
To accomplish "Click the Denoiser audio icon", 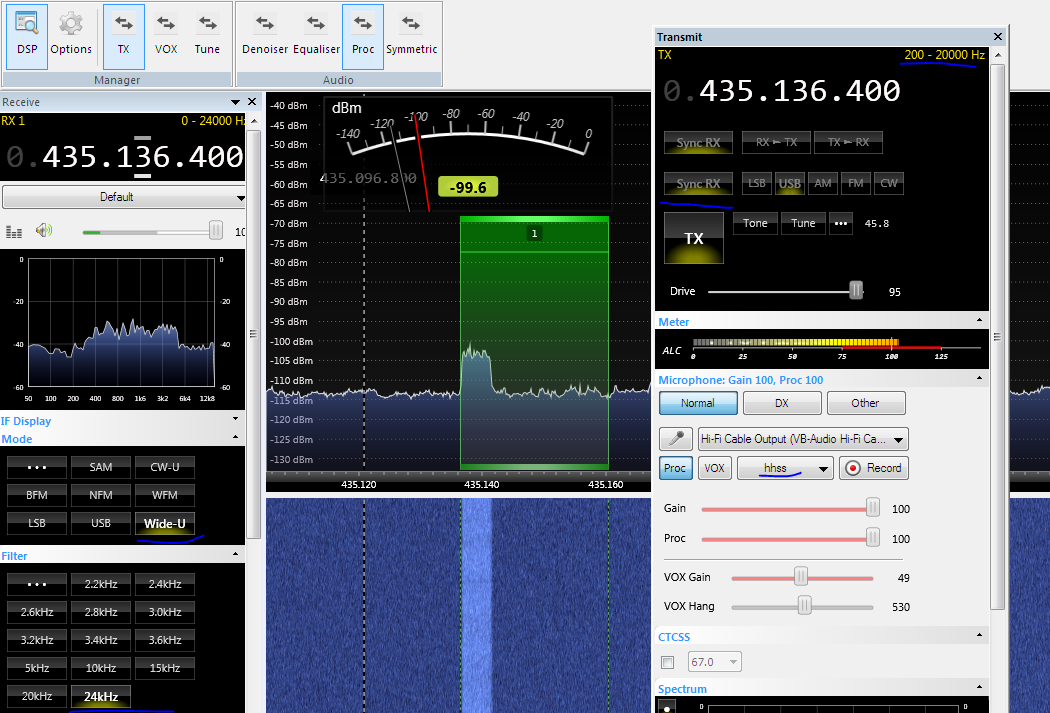I will [x=265, y=34].
